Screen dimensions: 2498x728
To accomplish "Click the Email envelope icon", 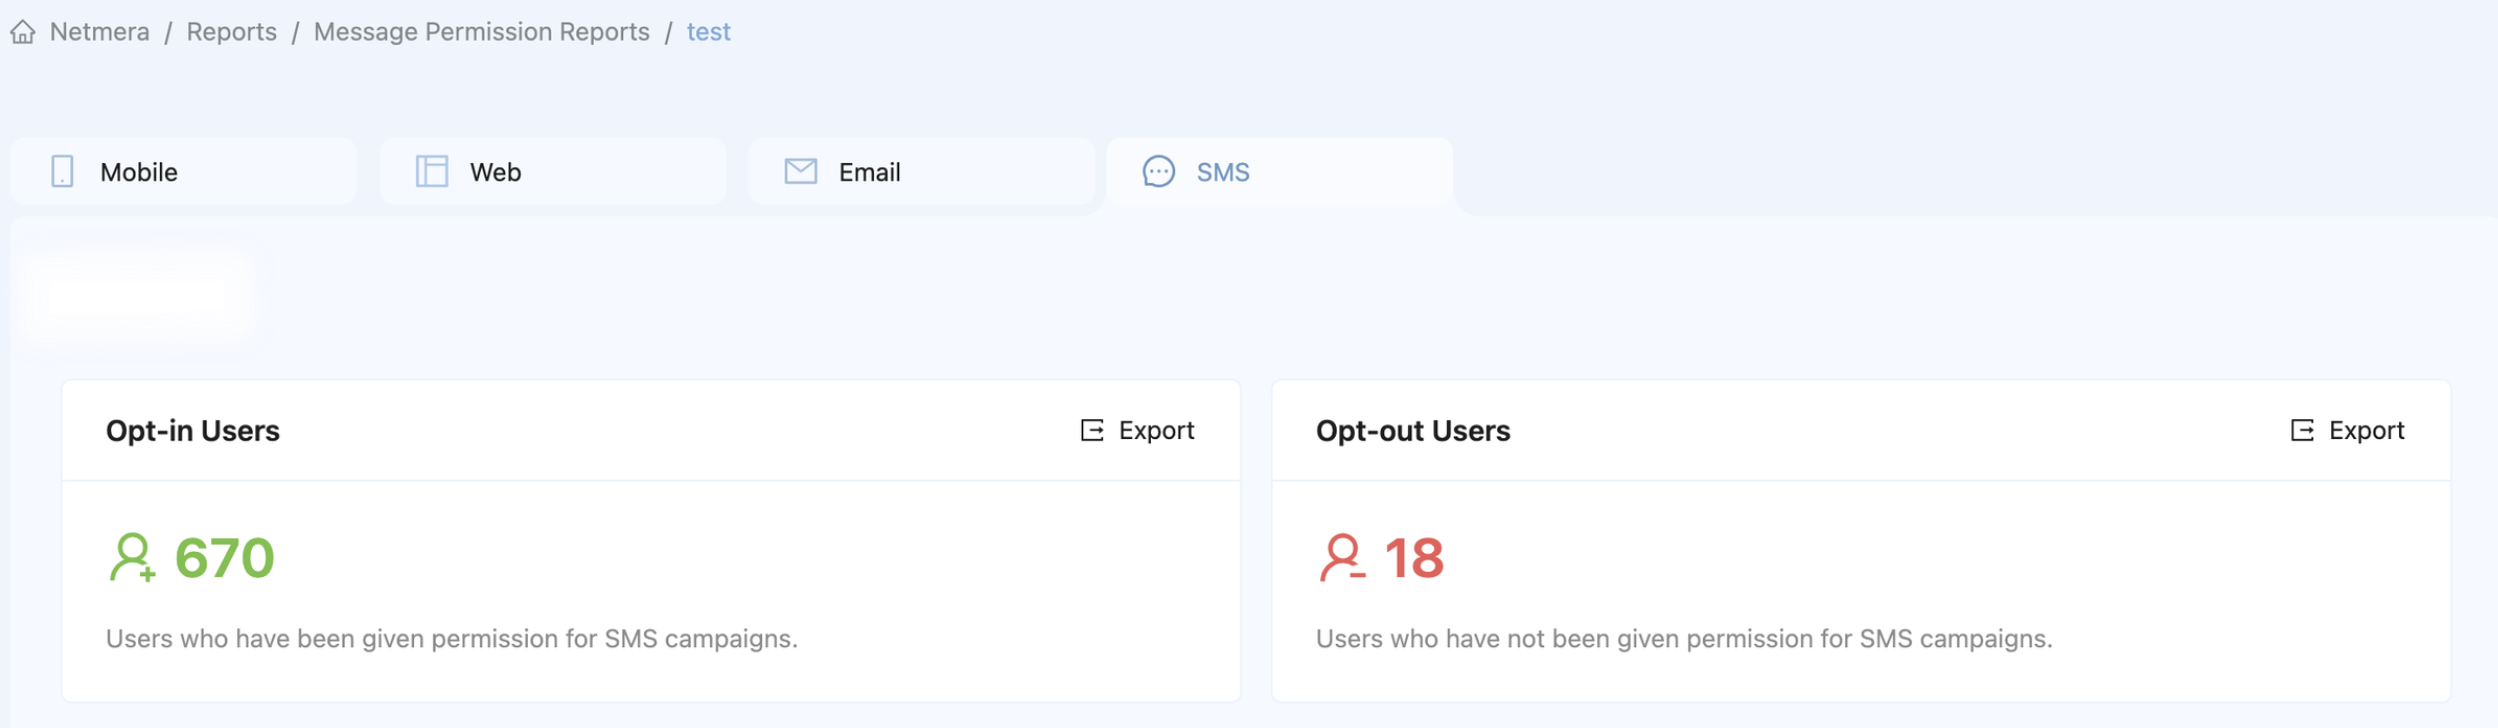I will click(x=800, y=172).
